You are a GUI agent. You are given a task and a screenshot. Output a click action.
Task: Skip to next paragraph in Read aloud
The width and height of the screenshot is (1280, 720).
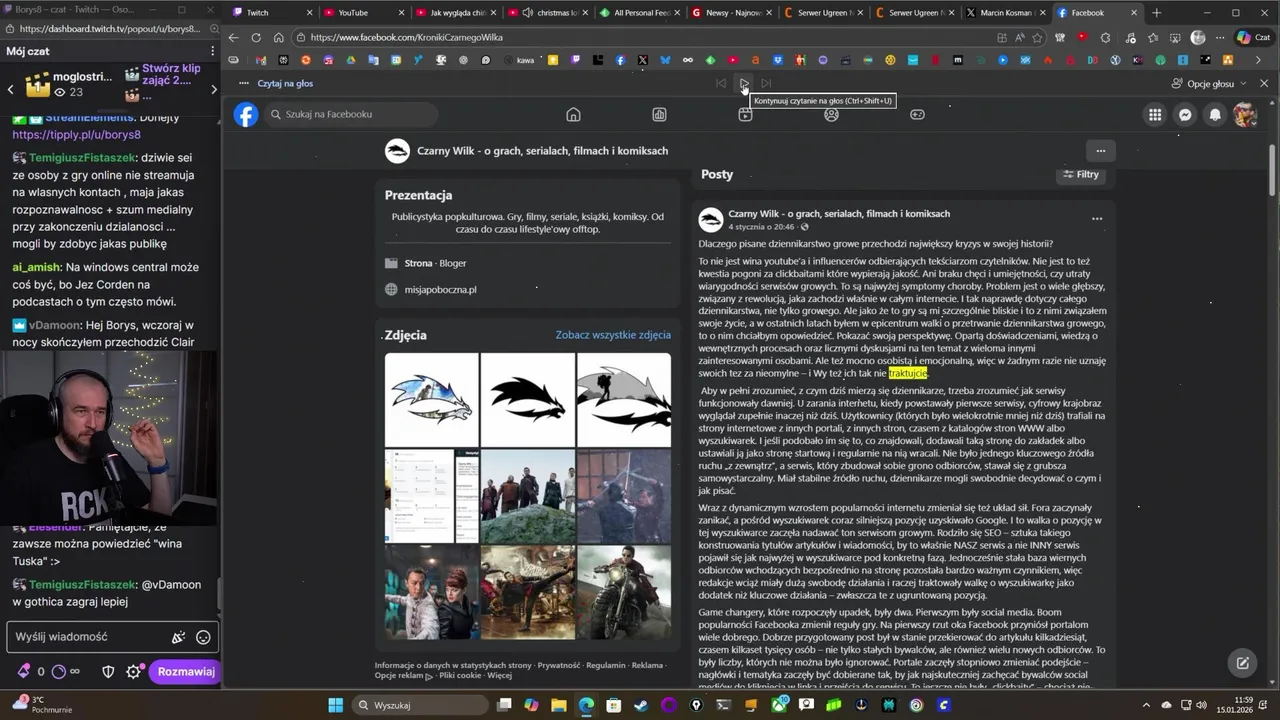[766, 83]
